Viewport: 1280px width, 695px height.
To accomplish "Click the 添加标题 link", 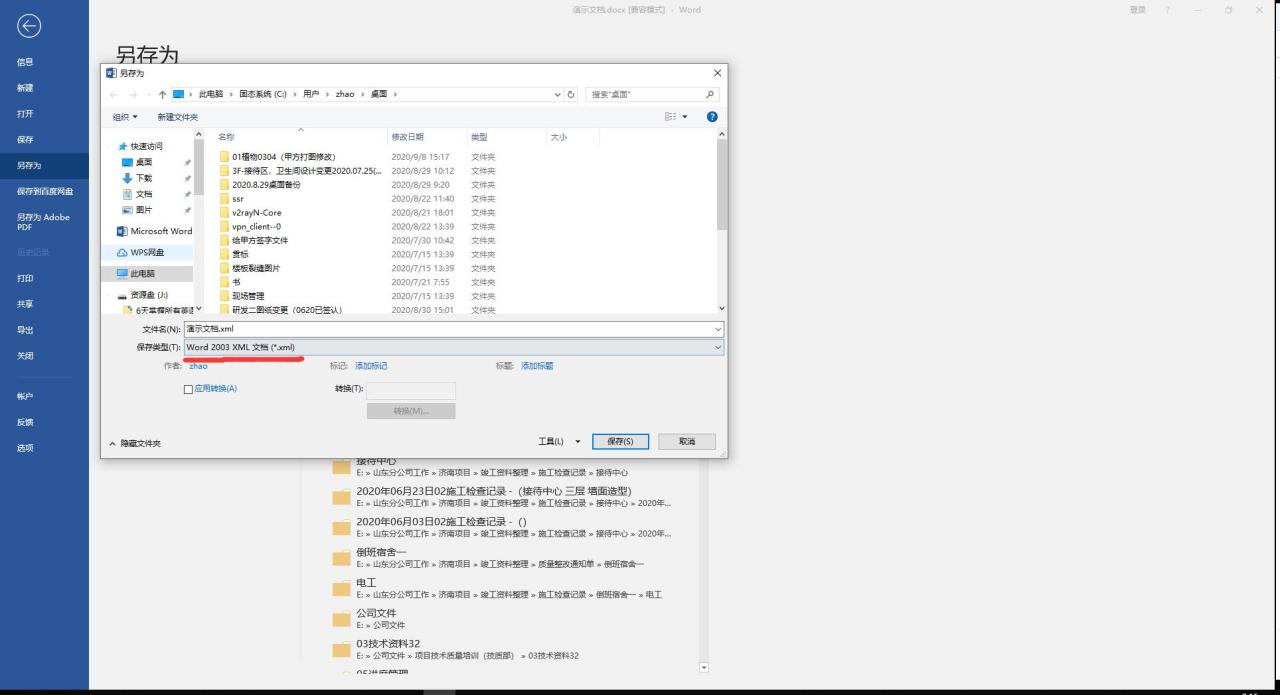I will [537, 366].
